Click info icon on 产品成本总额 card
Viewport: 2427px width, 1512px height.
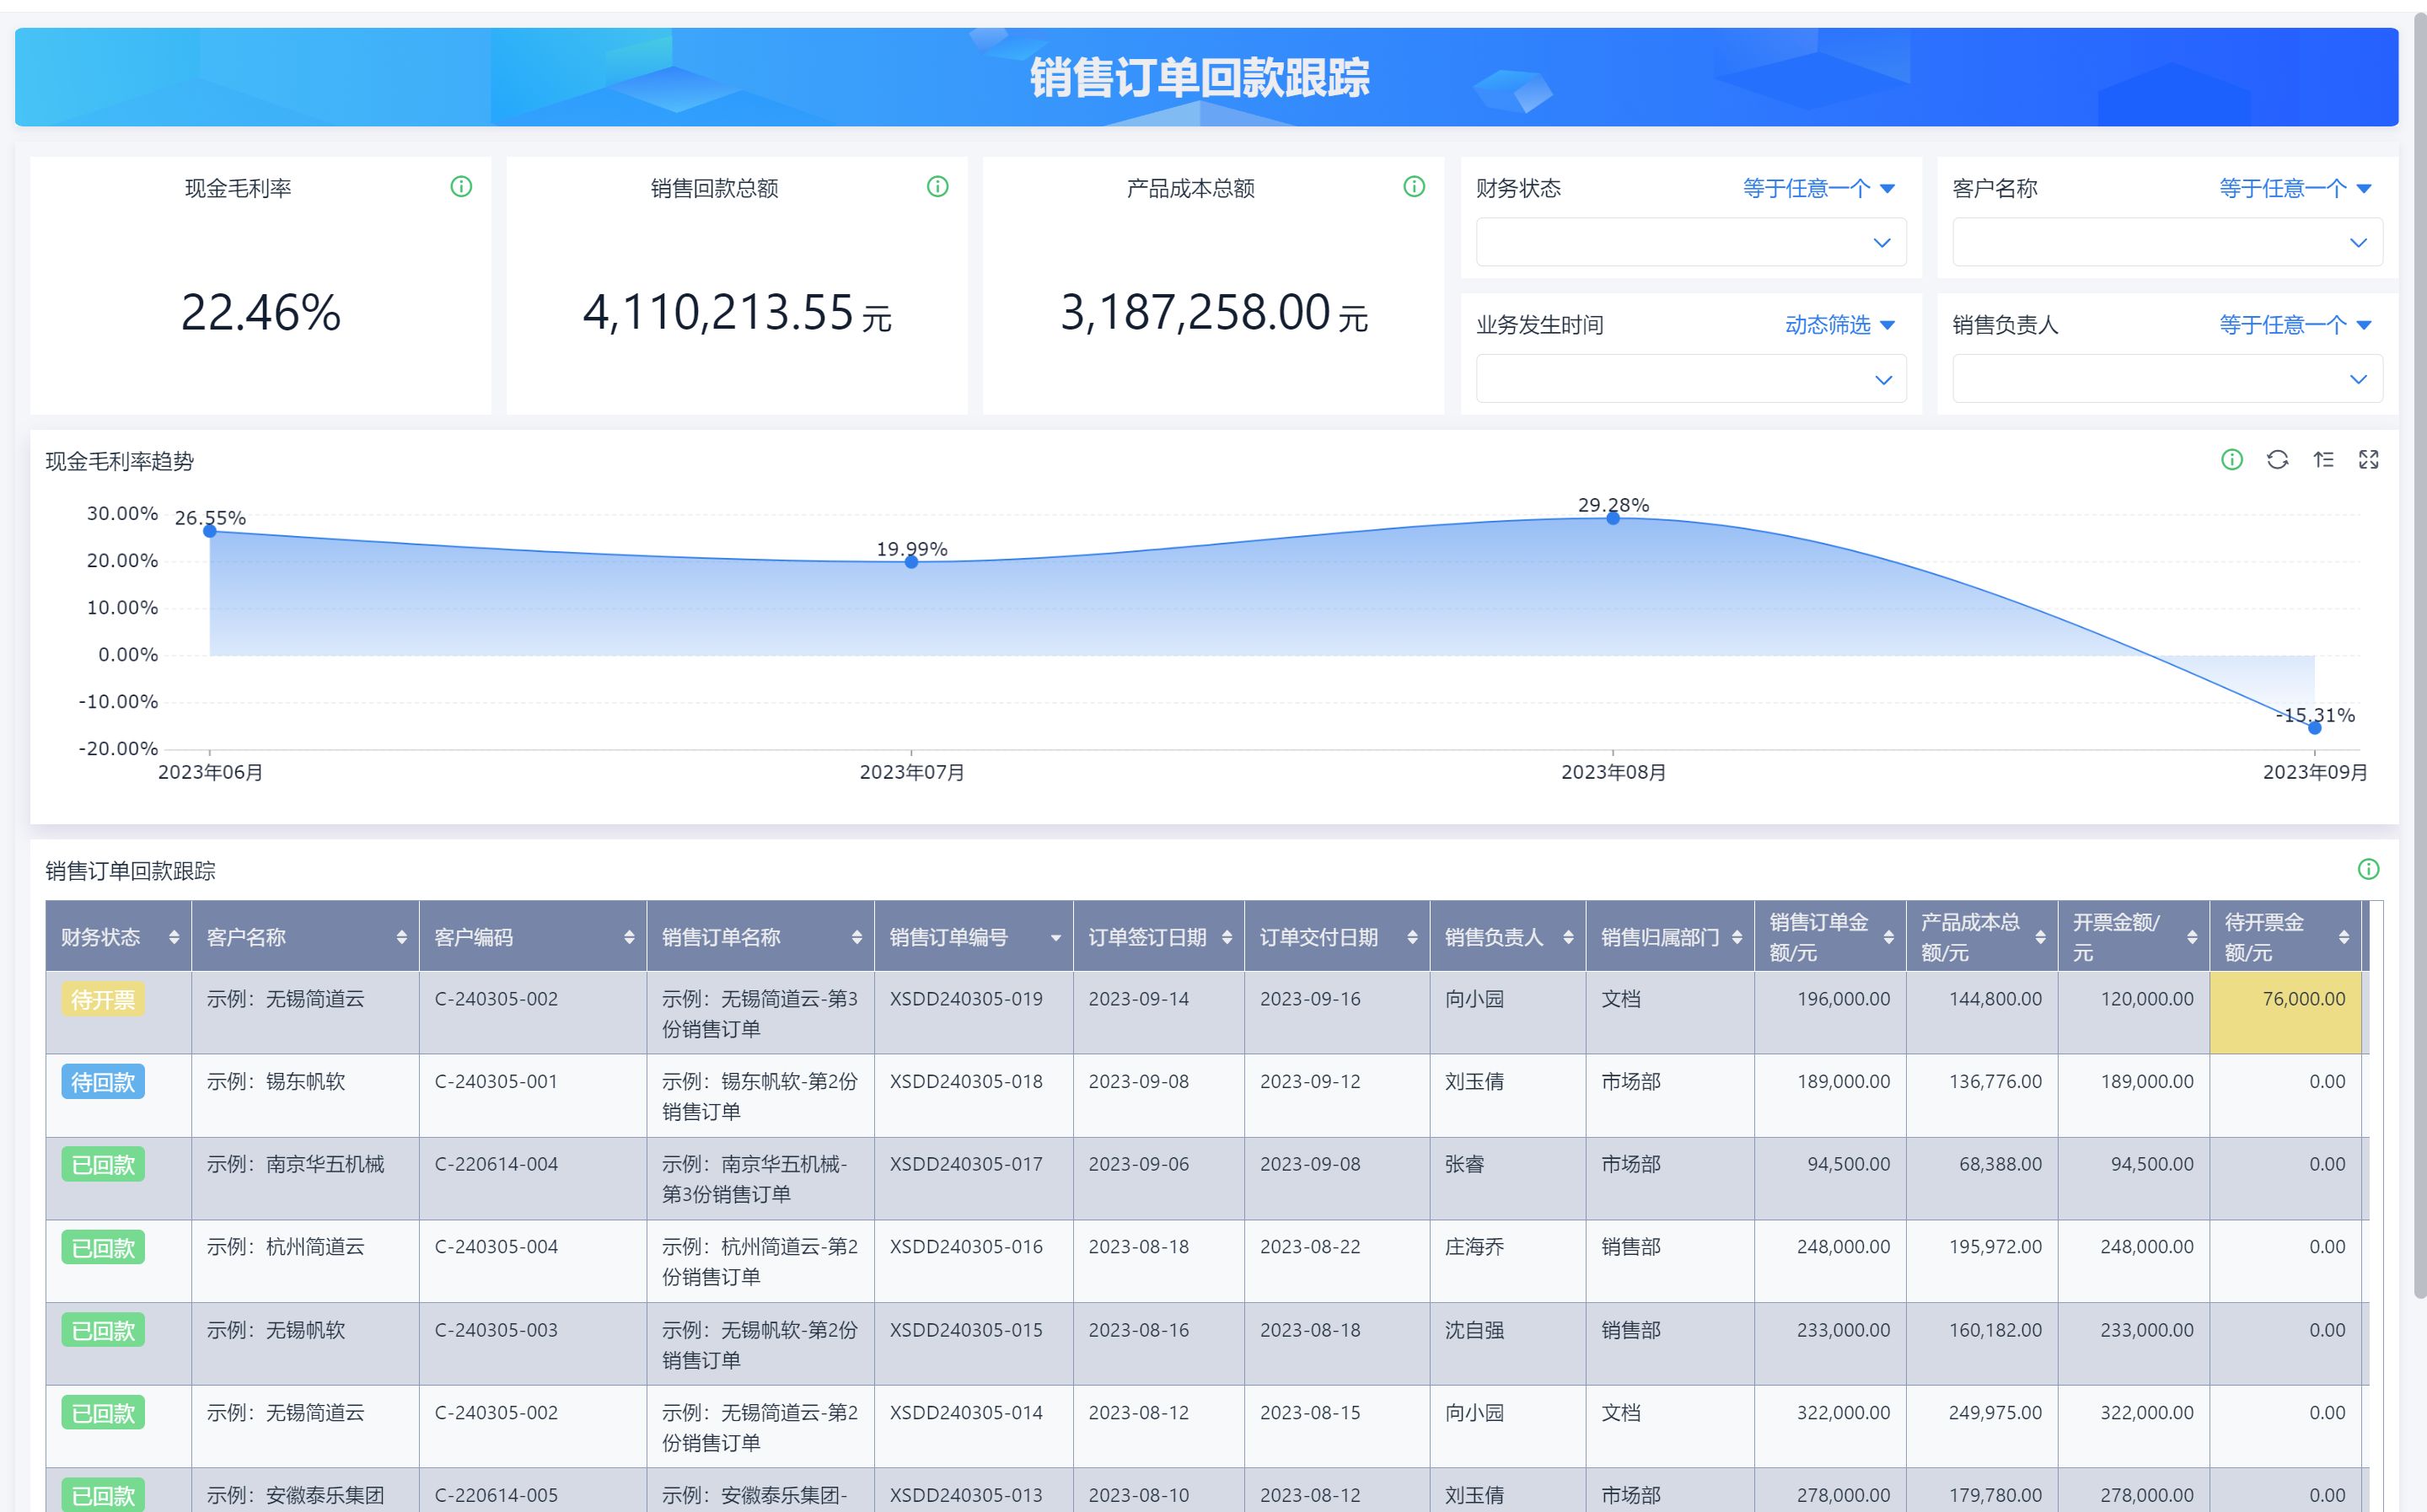click(x=1414, y=187)
